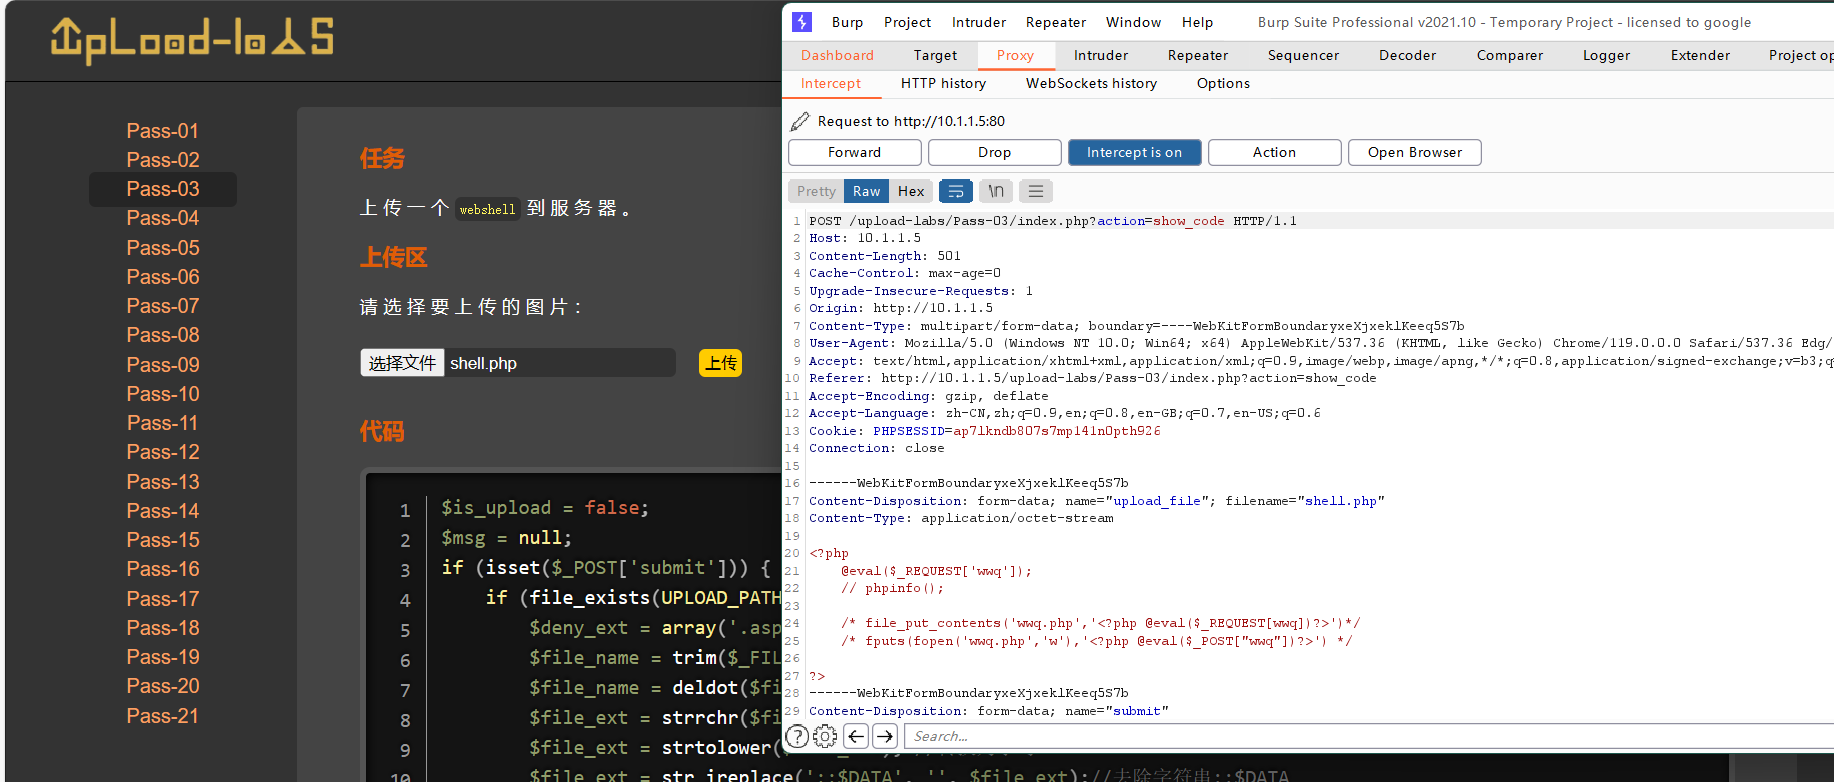Click the $is_upload = false code line
This screenshot has width=1834, height=782.
point(545,508)
